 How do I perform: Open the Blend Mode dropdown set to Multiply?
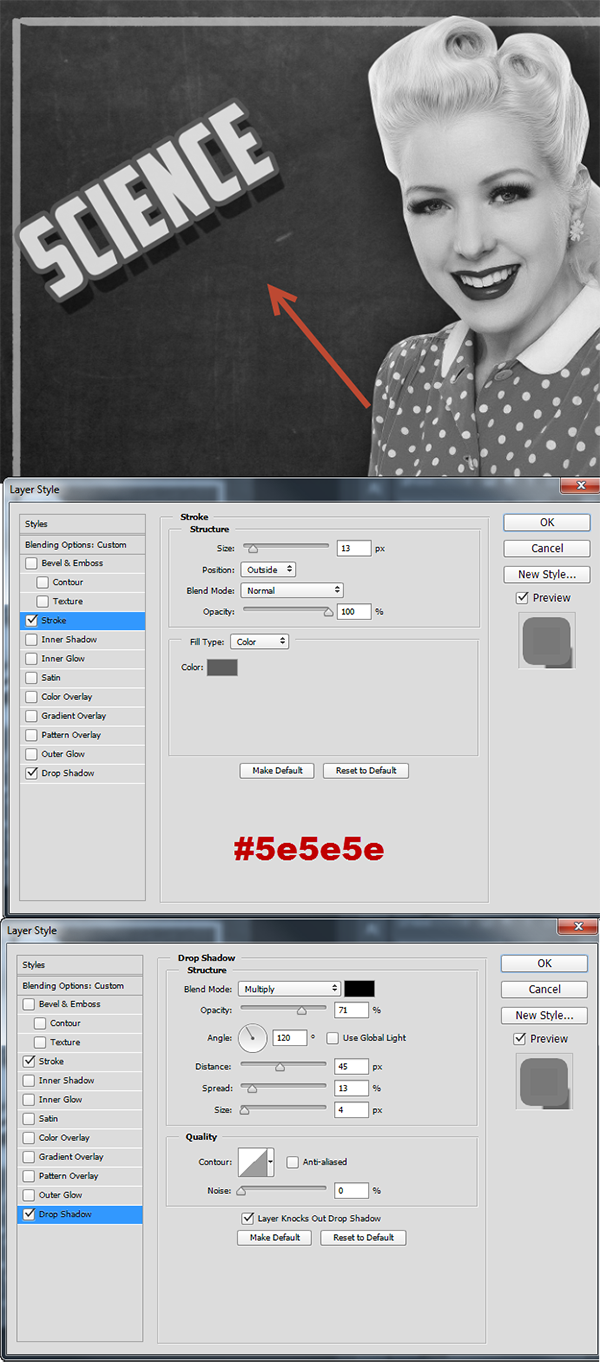(290, 989)
